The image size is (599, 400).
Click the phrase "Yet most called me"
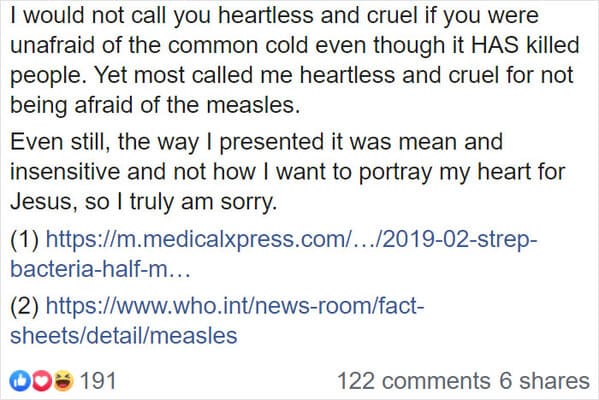pyautogui.click(x=193, y=75)
